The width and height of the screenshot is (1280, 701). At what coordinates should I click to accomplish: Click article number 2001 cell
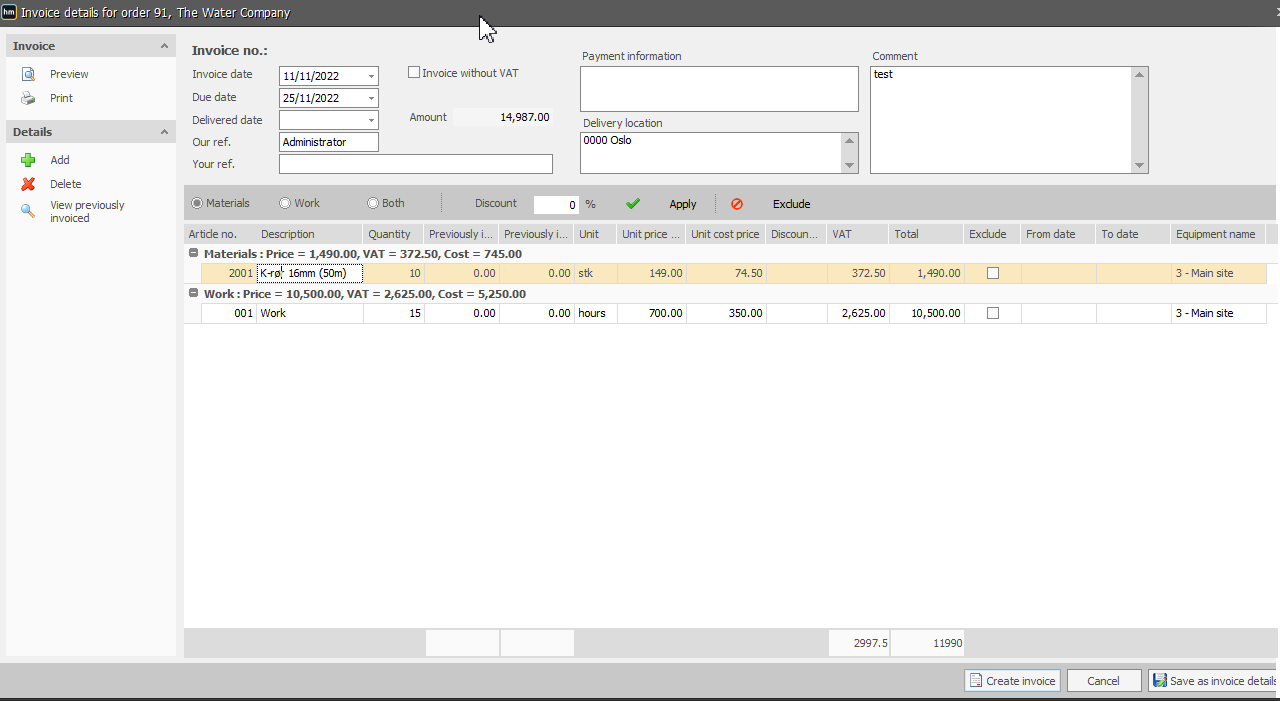pos(229,273)
